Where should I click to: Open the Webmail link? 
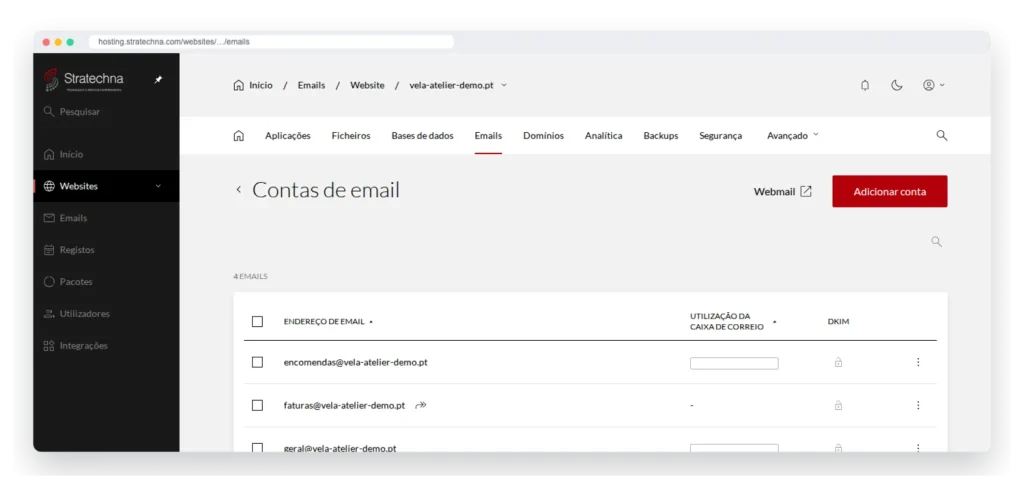point(782,192)
